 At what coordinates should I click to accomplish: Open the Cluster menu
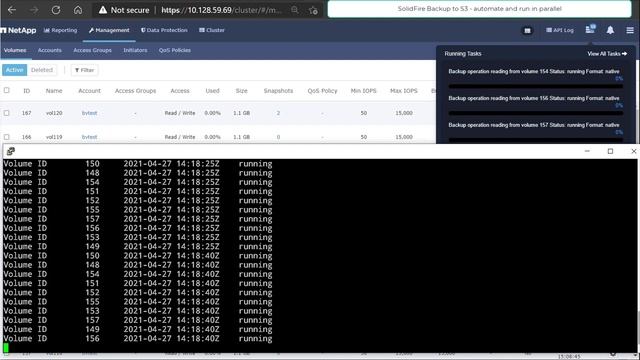point(212,30)
